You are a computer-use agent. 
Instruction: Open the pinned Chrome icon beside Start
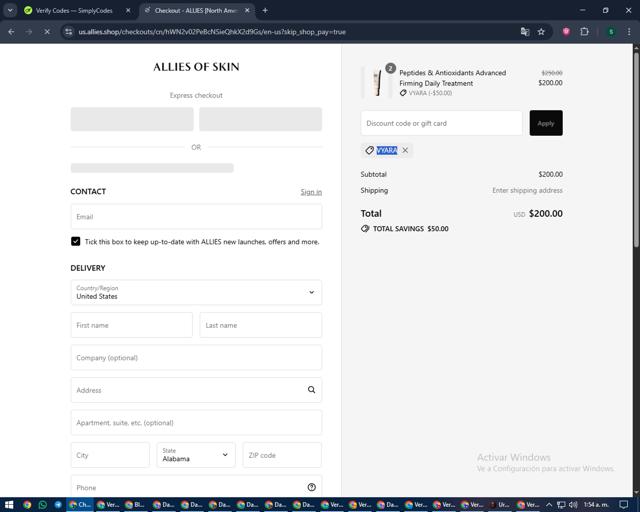coord(27,505)
